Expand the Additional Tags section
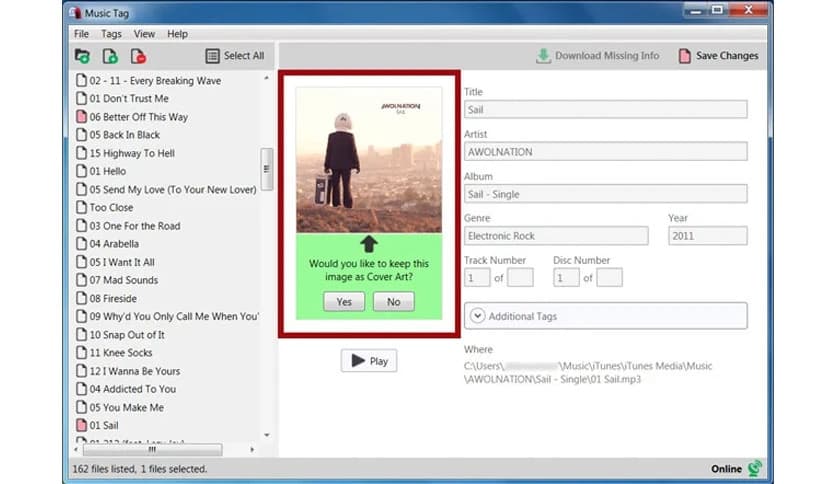The width and height of the screenshot is (836, 484). point(477,316)
